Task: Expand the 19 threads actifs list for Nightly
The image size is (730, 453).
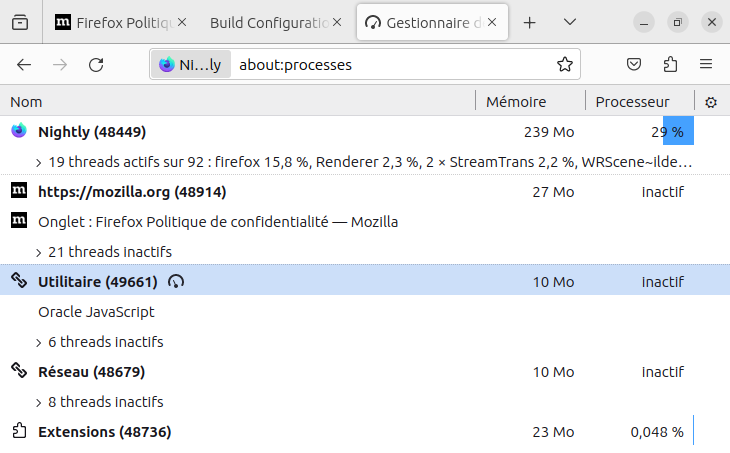Action: point(39,161)
